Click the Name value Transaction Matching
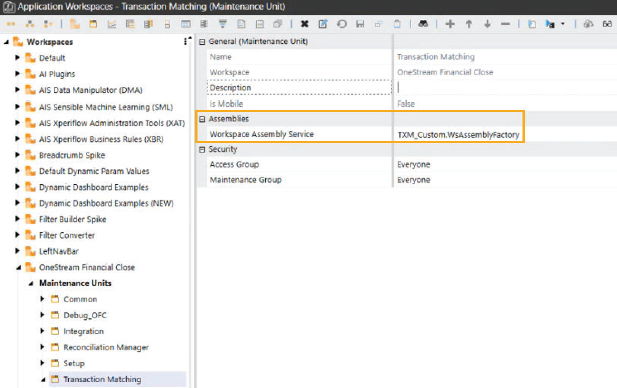This screenshot has width=617, height=388. coord(436,57)
